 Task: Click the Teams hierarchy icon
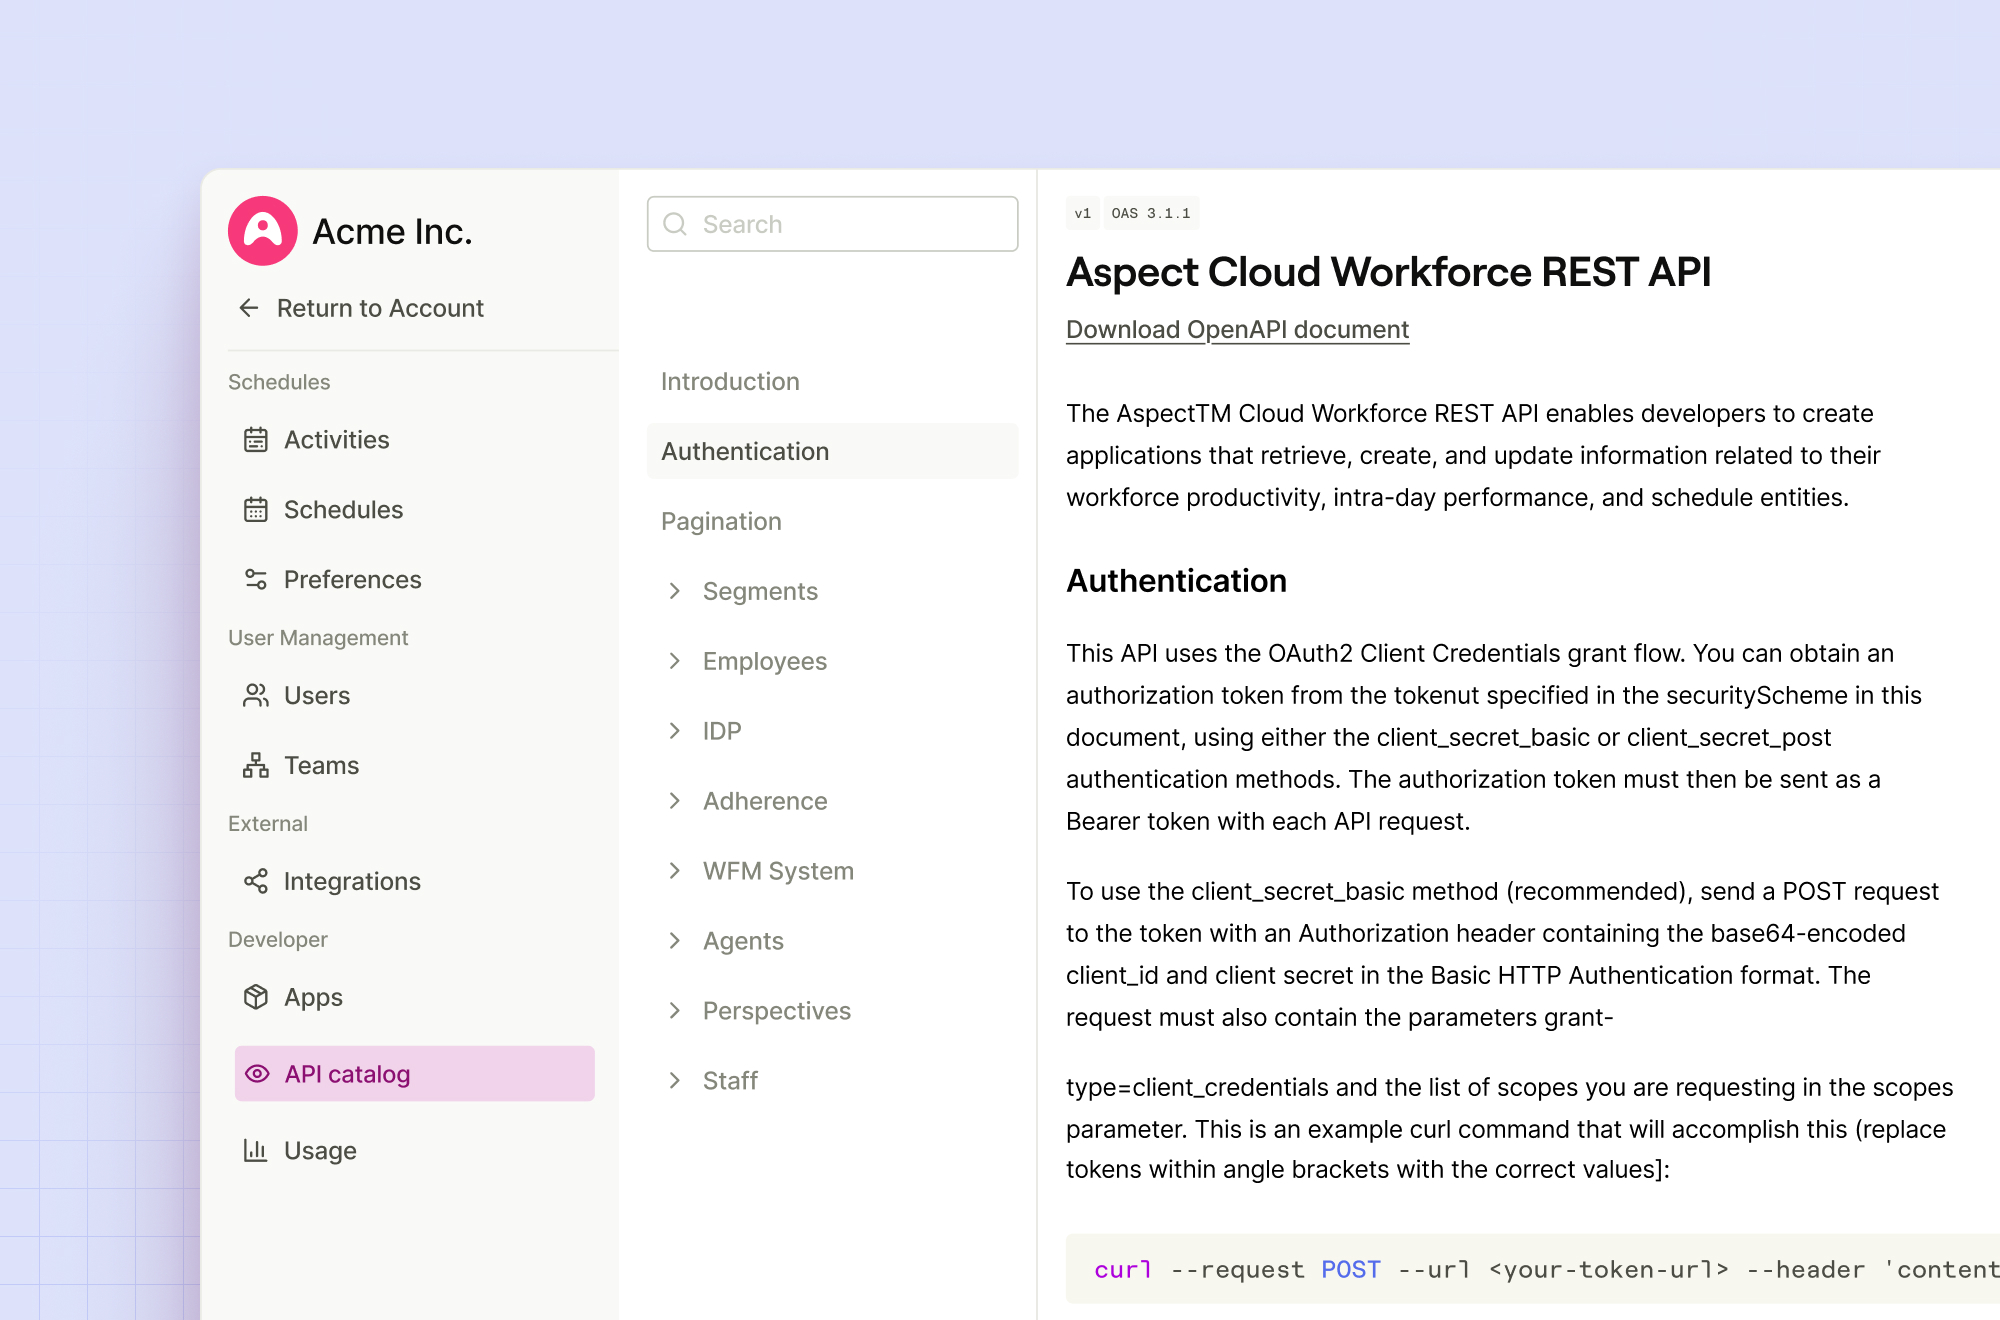(x=256, y=766)
